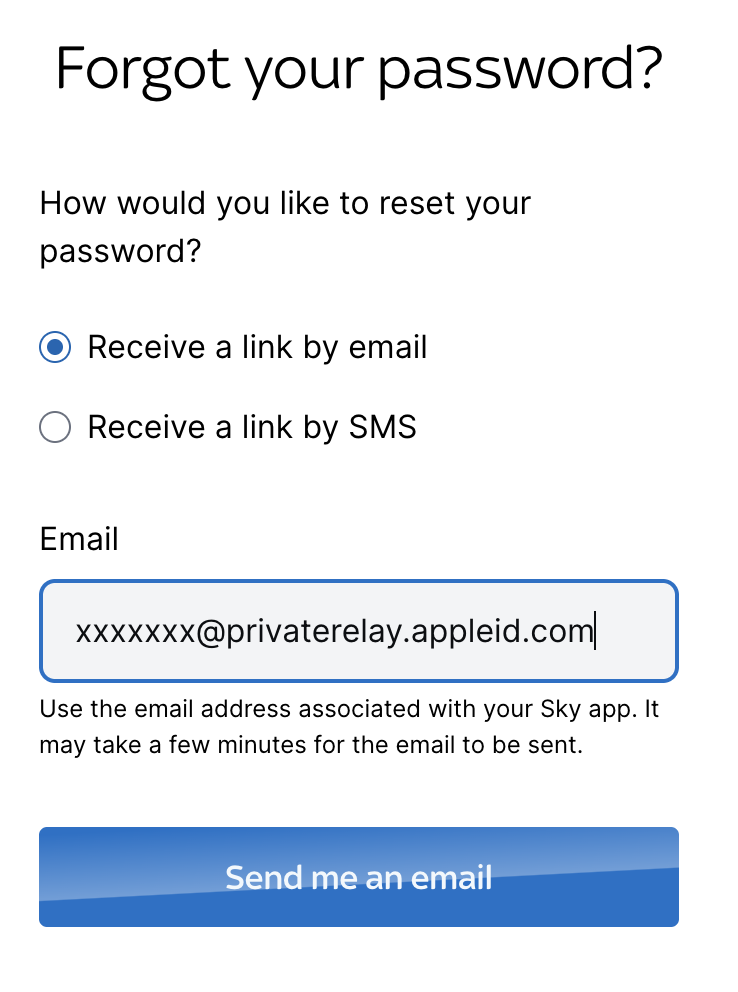Focus the Email input field
The height and width of the screenshot is (992, 738).
tap(359, 631)
